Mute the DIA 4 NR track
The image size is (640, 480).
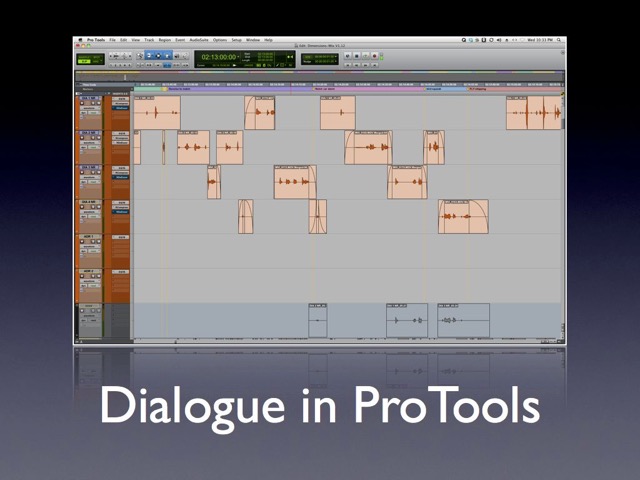98,207
